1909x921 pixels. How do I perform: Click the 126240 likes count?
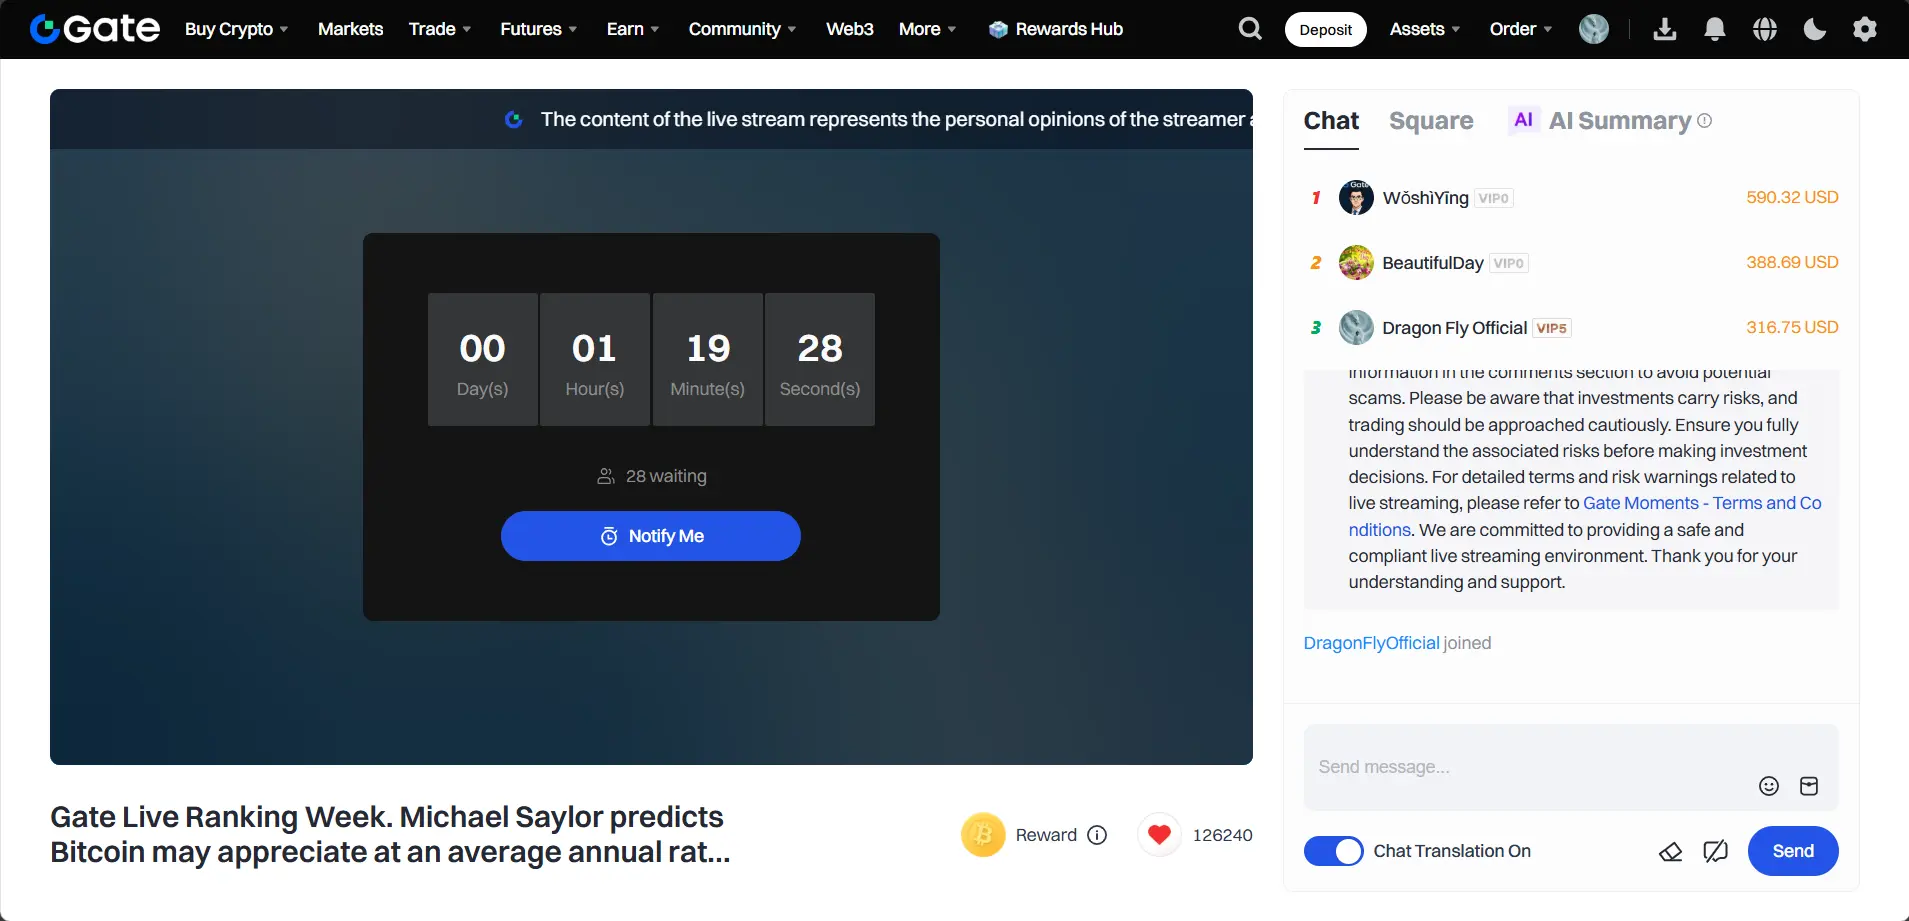(x=1222, y=835)
